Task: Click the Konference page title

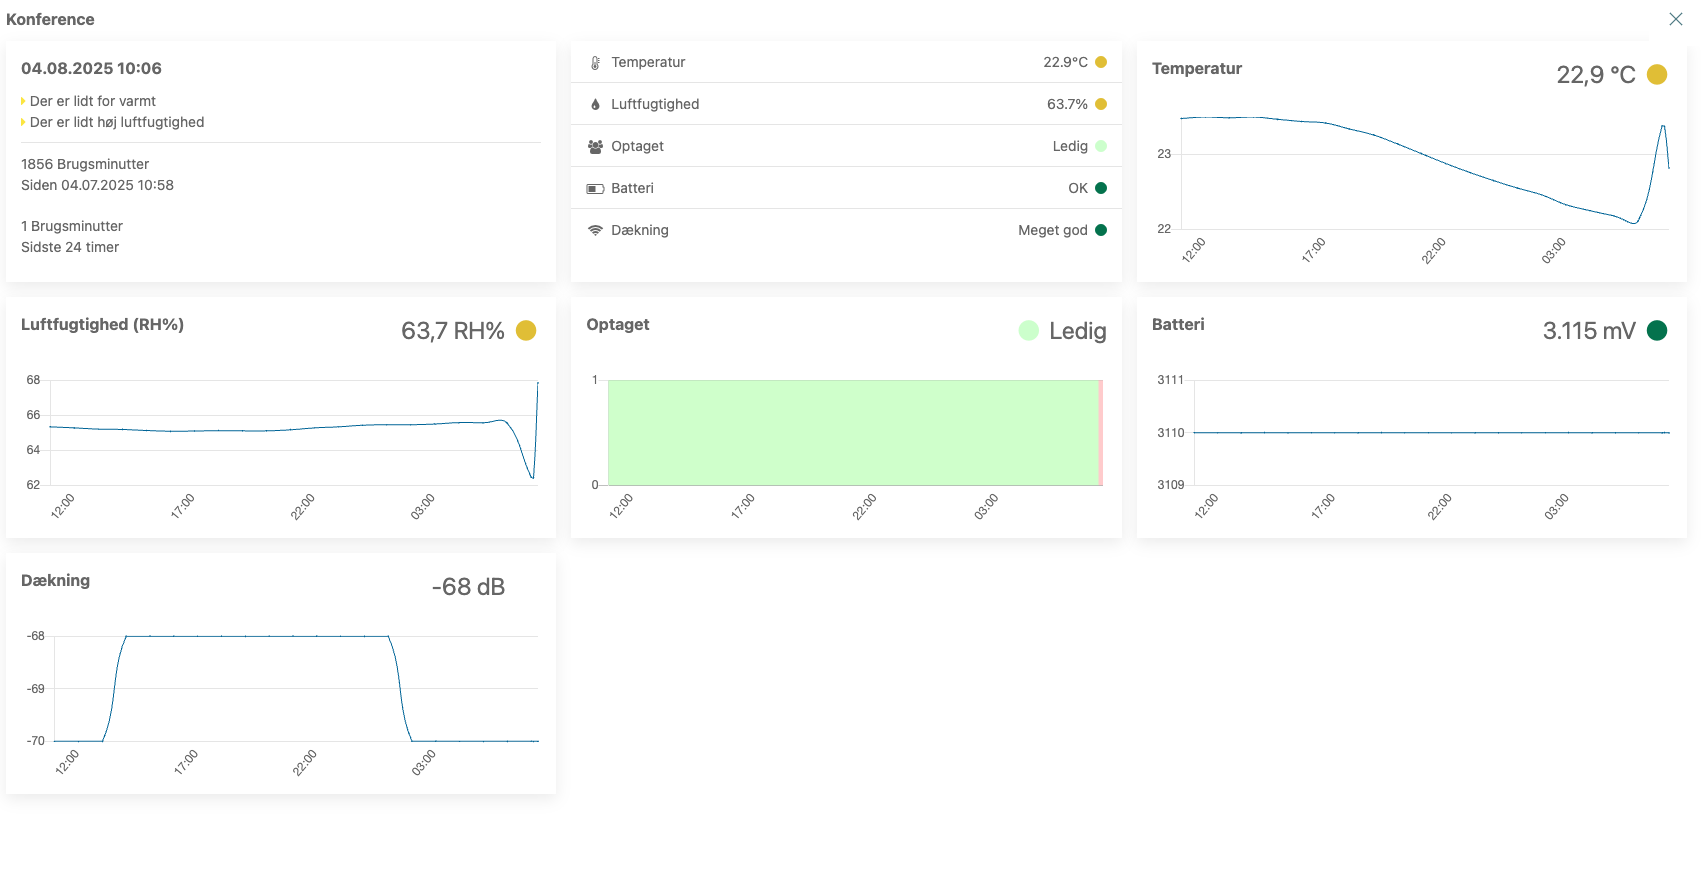Action: coord(50,19)
